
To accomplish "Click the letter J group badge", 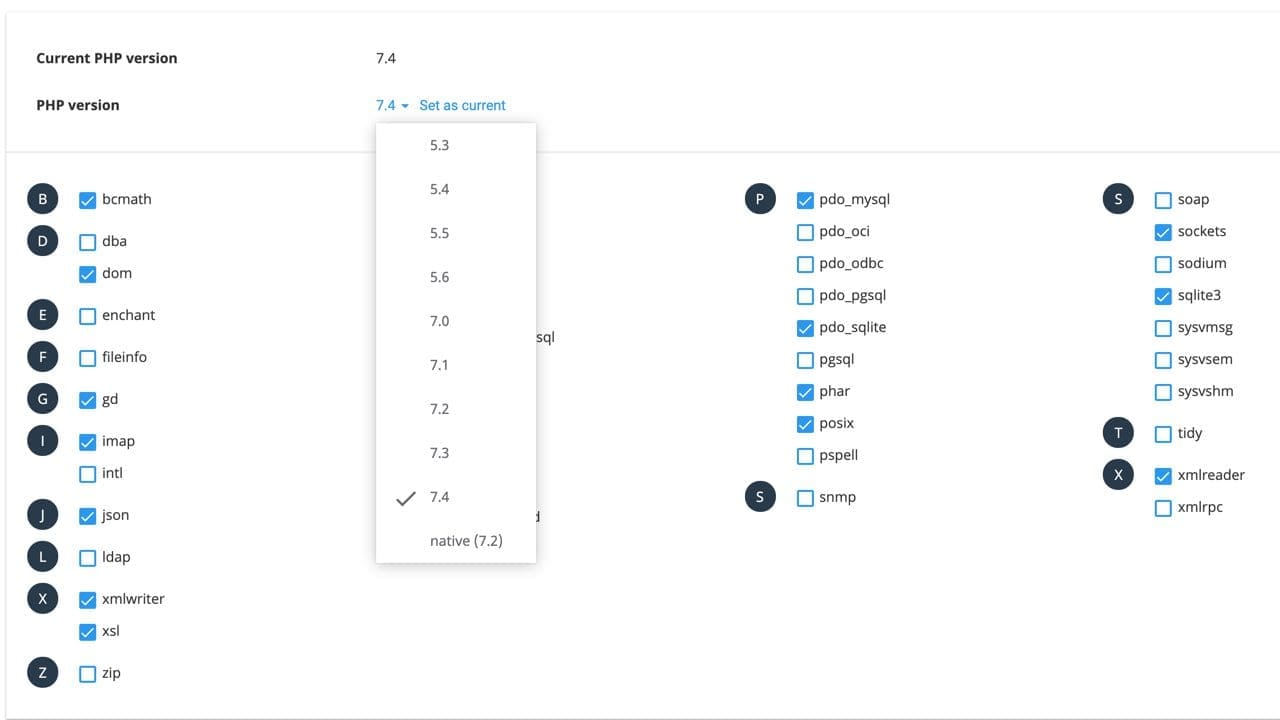I will tap(42, 515).
